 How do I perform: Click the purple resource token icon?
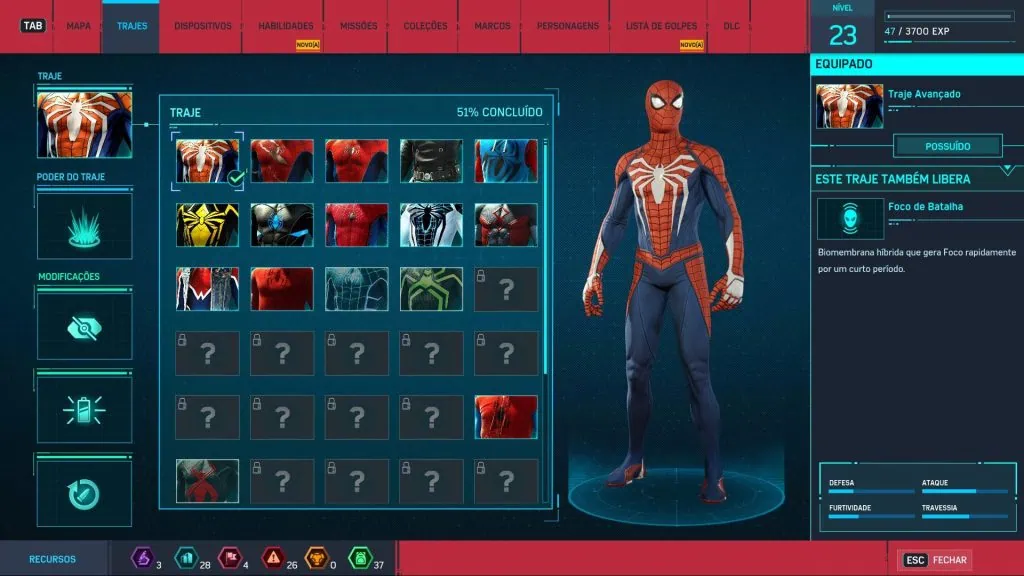pyautogui.click(x=143, y=558)
